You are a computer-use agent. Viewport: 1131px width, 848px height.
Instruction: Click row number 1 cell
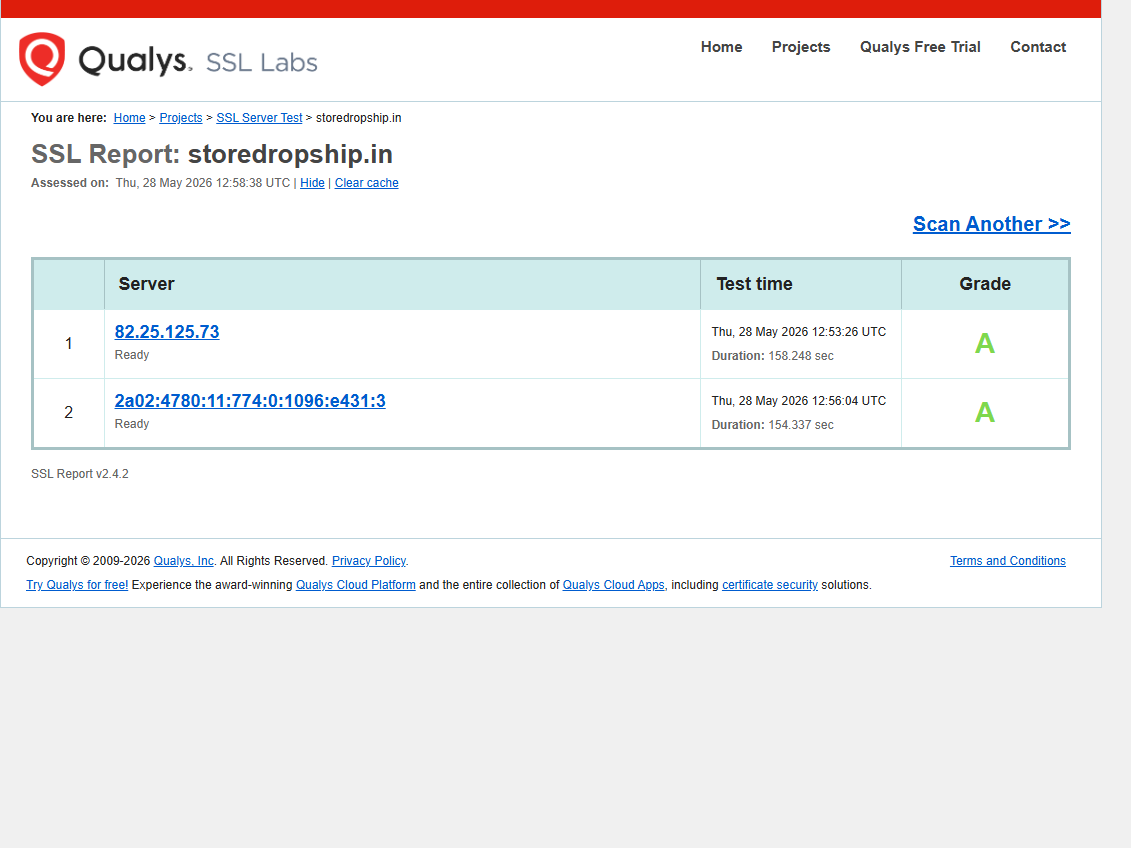[x=69, y=344]
